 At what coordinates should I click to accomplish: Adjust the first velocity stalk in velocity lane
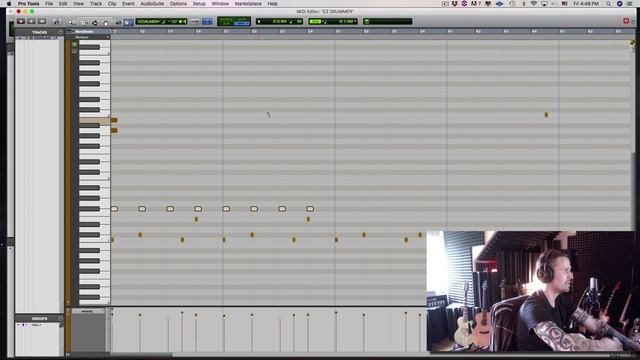112,331
